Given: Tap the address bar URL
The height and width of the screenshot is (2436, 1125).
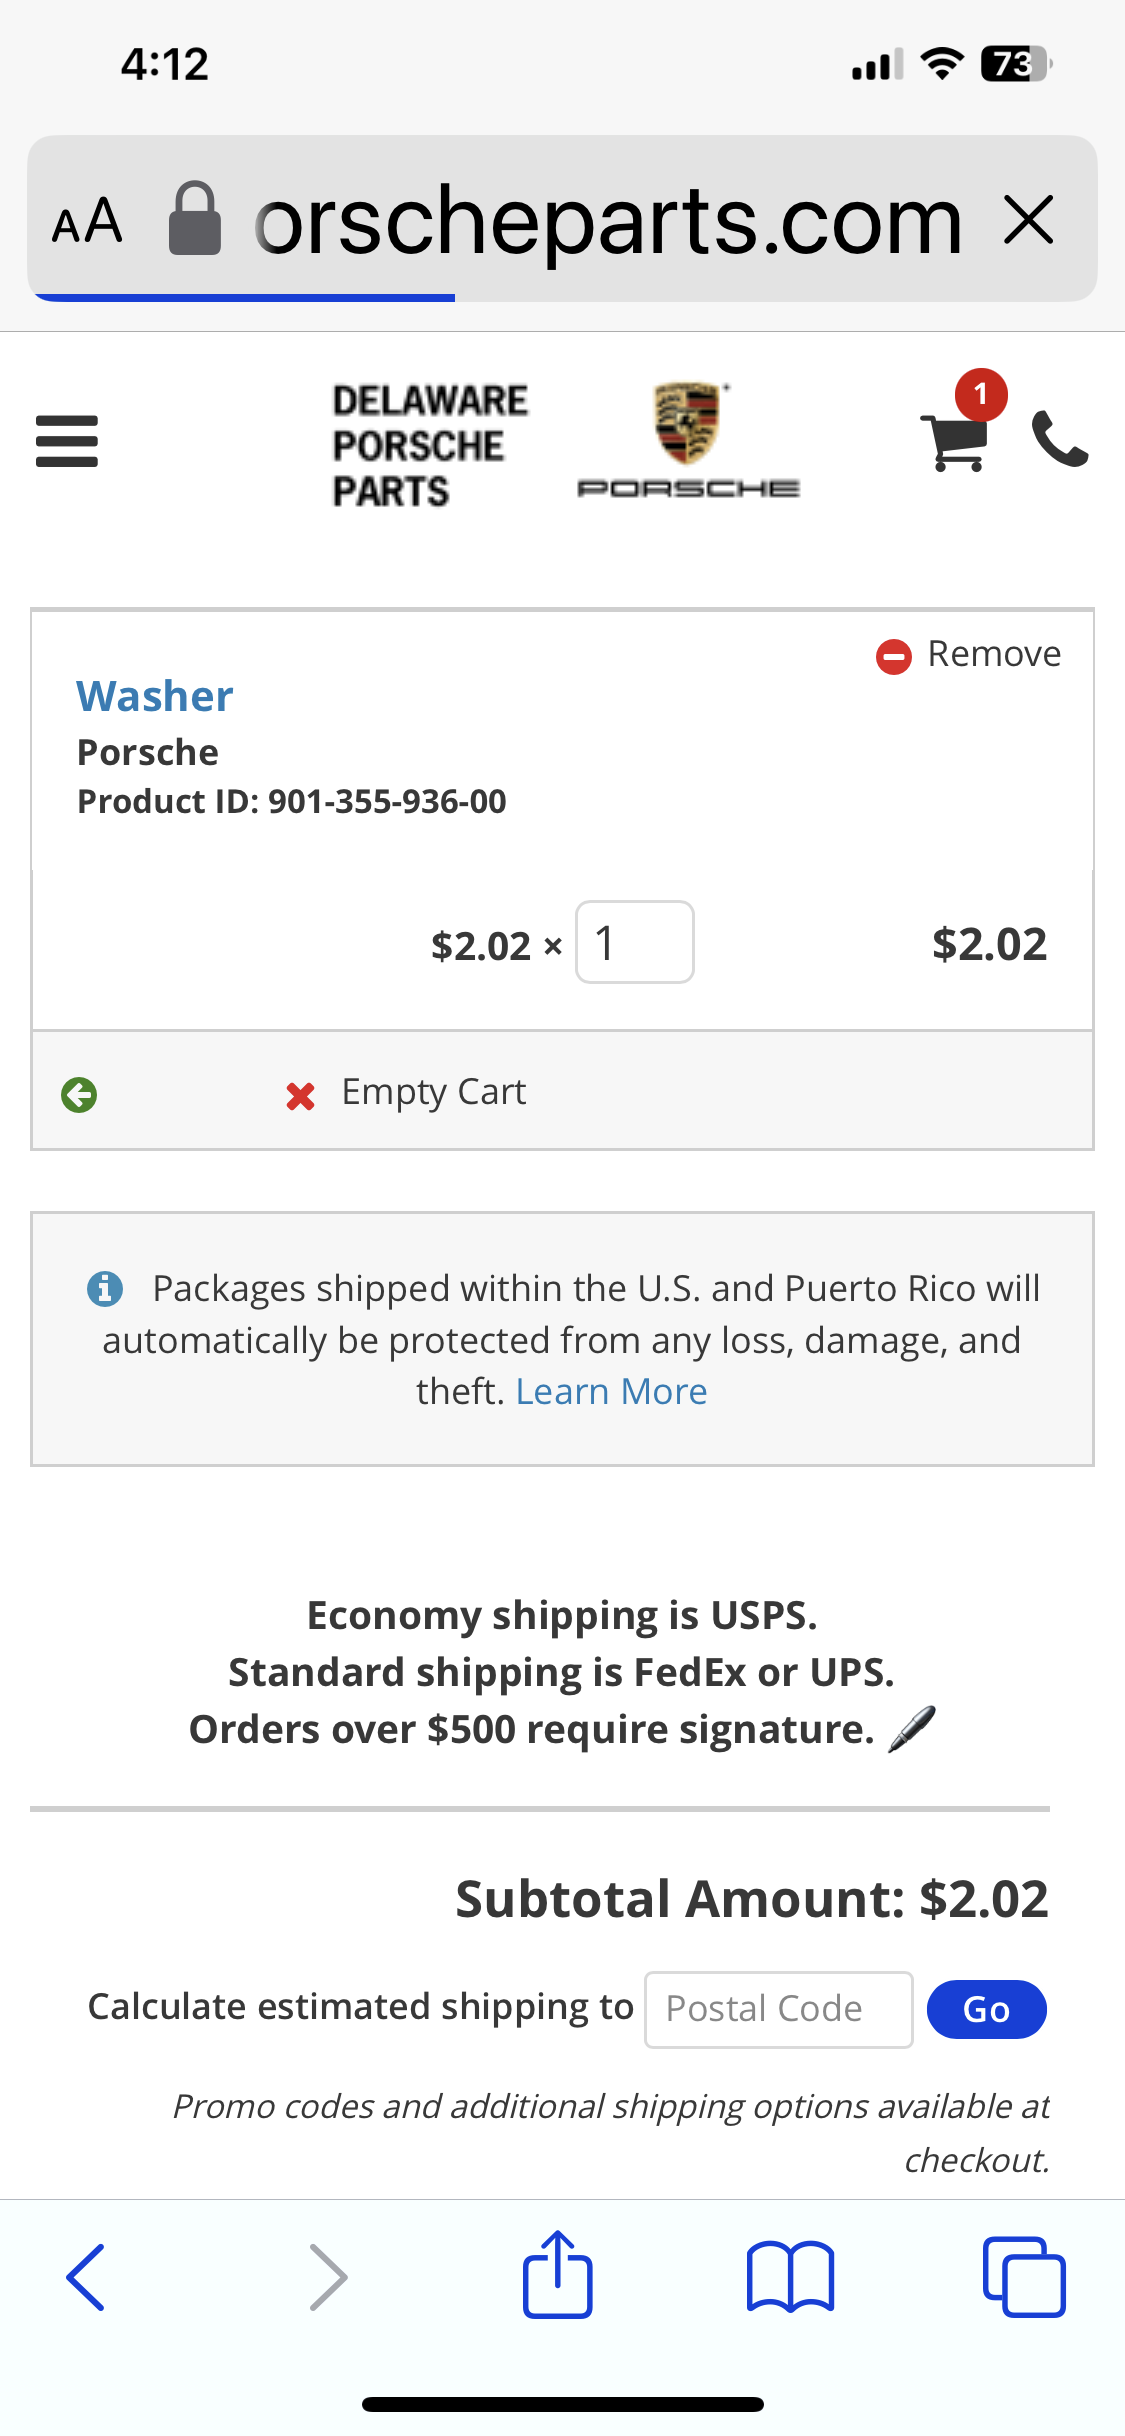Looking at the screenshot, I should (608, 221).
